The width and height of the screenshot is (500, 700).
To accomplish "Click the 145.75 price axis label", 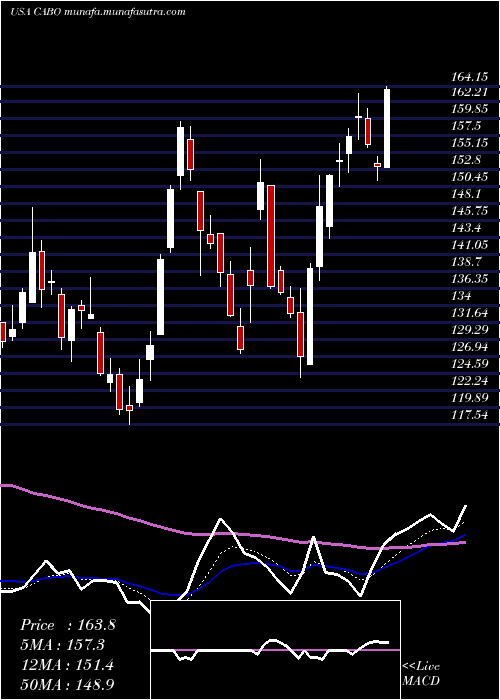I will (469, 211).
